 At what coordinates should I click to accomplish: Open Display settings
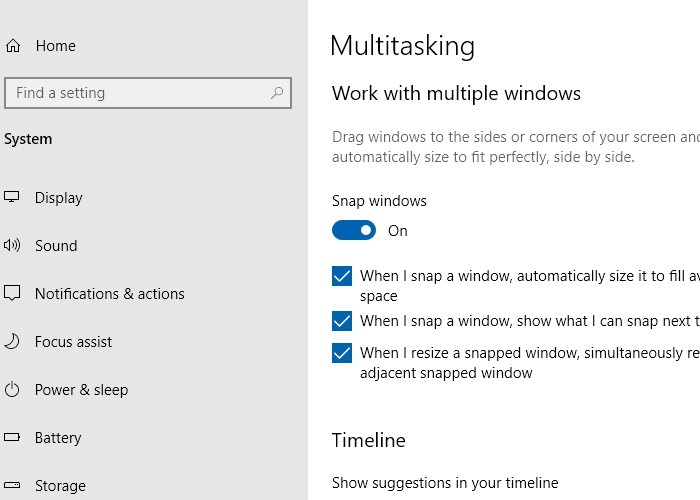[58, 198]
